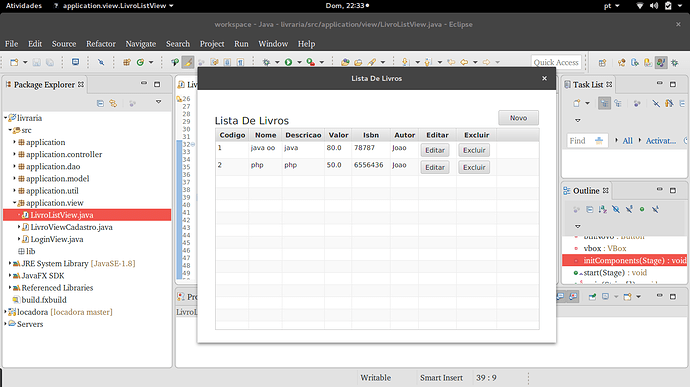The height and width of the screenshot is (387, 690).
Task: Click the New wizard toolbar icon
Action: [x=14, y=63]
